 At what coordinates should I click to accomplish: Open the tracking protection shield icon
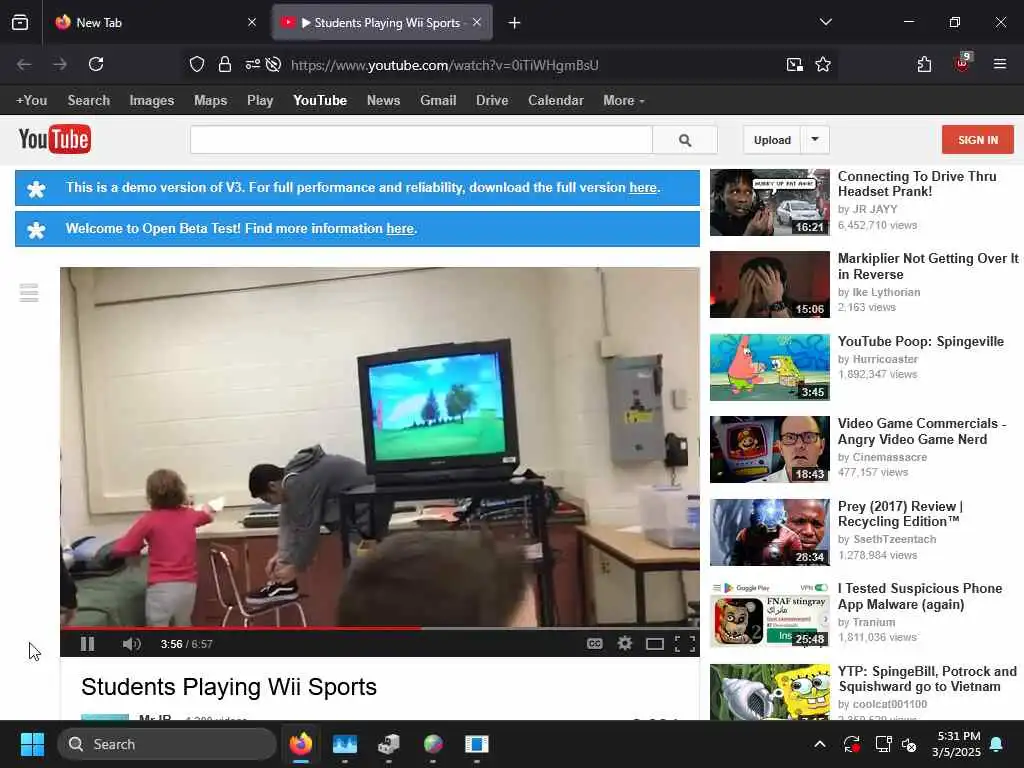[197, 64]
